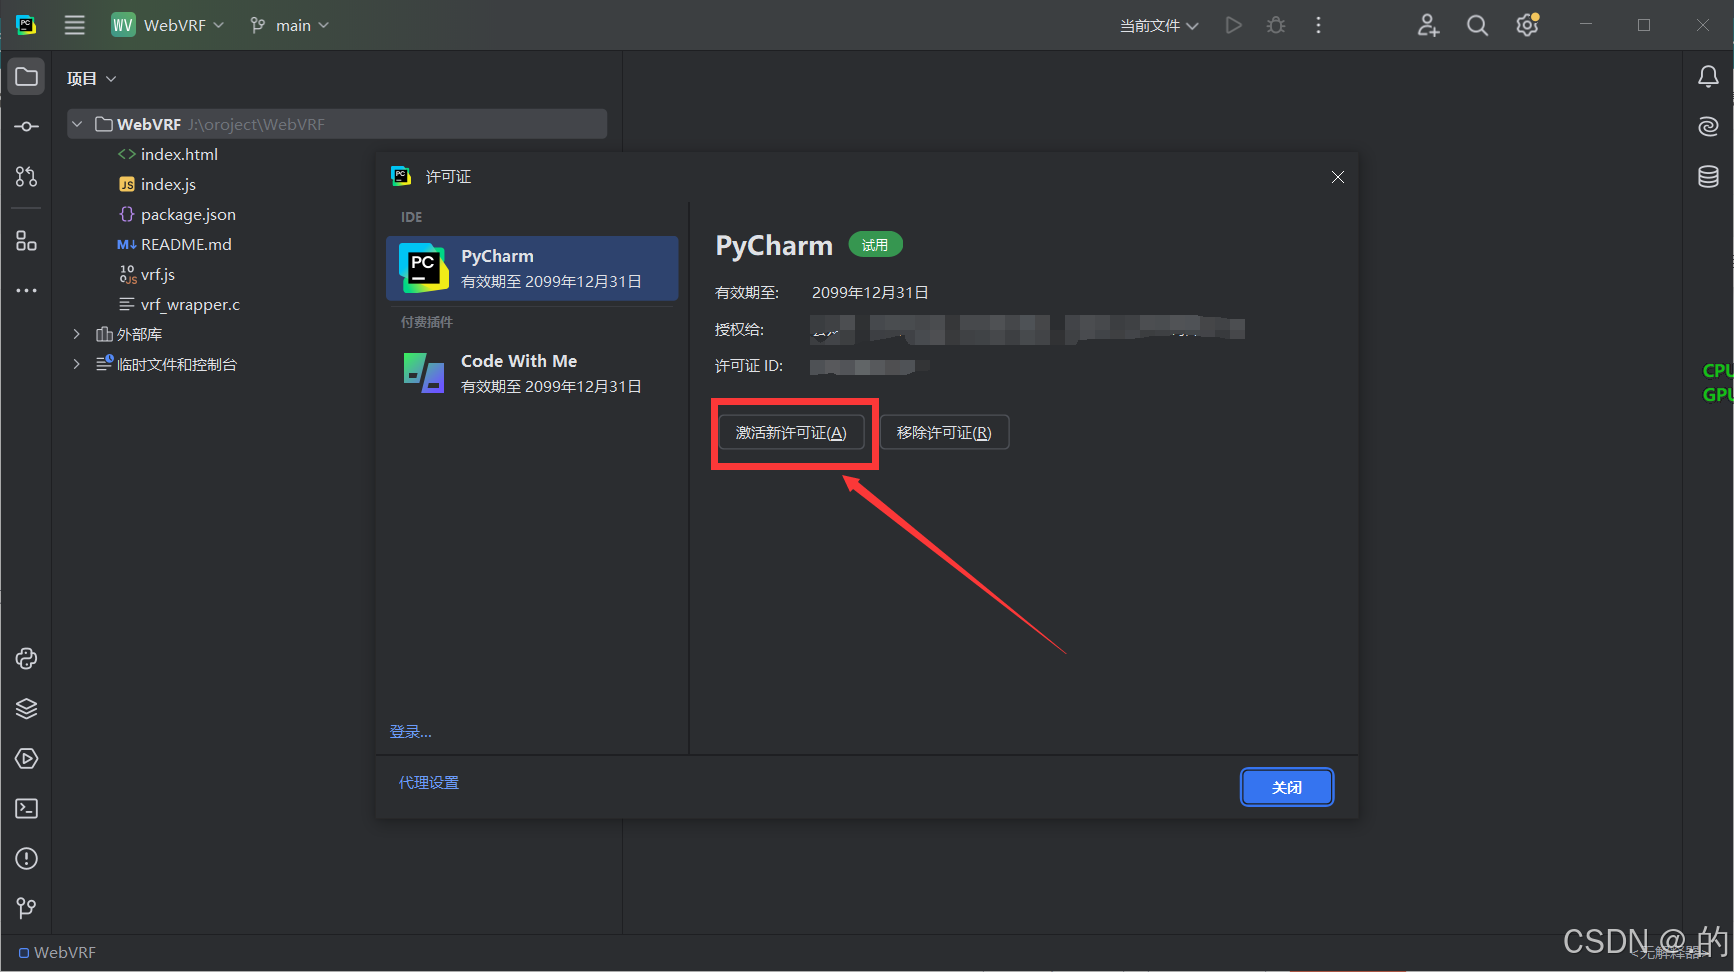This screenshot has width=1734, height=972.
Task: Open the Structure tool window
Action: pyautogui.click(x=27, y=241)
